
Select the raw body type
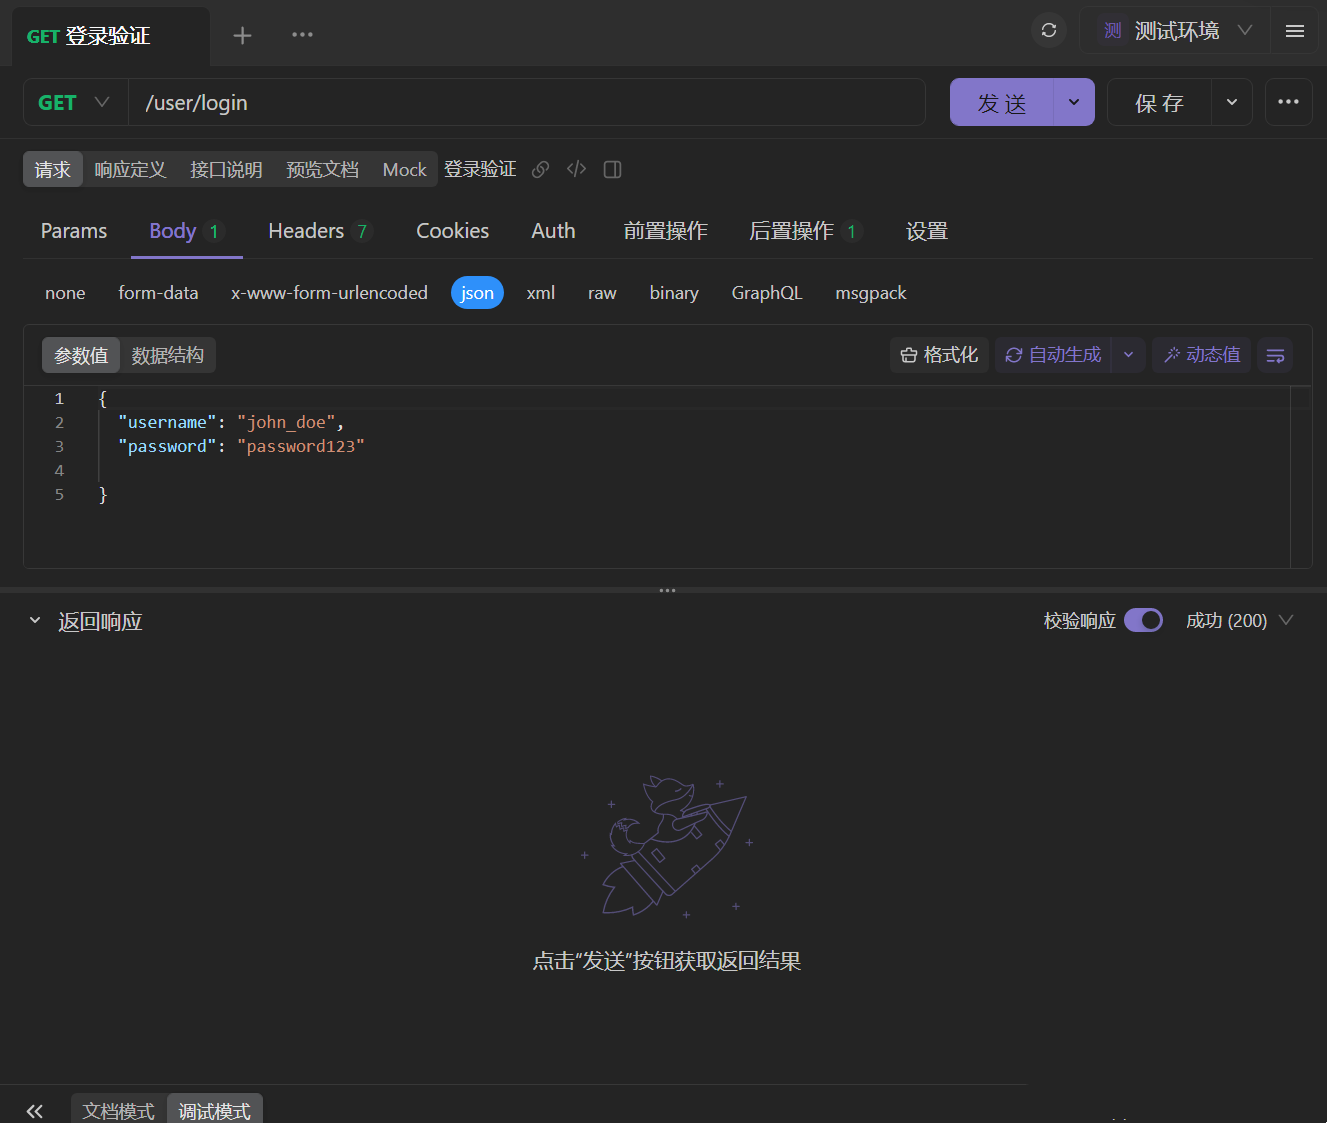pyautogui.click(x=602, y=293)
